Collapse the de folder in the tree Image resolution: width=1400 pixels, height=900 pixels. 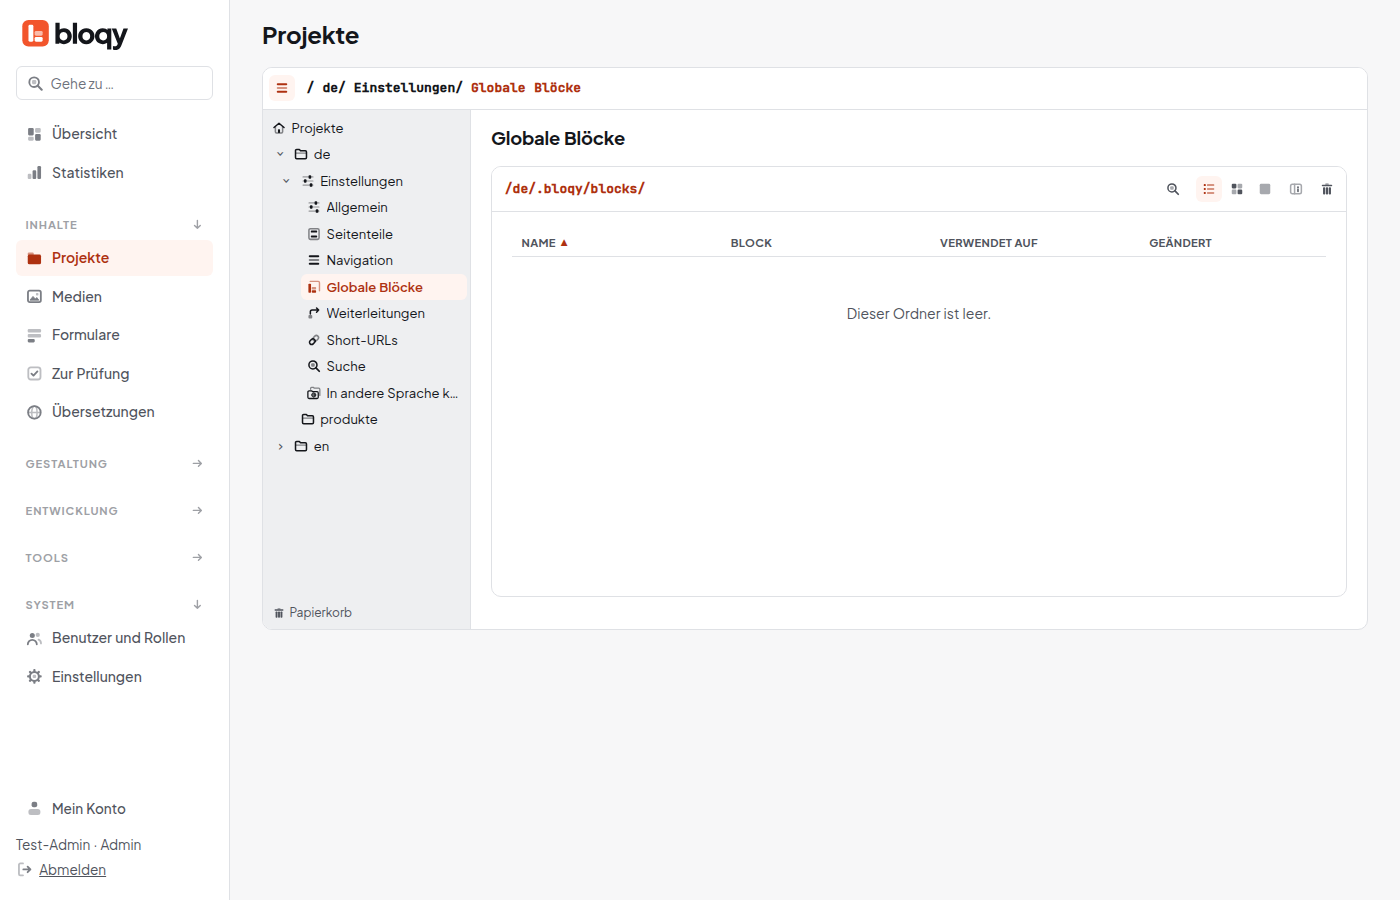point(280,155)
